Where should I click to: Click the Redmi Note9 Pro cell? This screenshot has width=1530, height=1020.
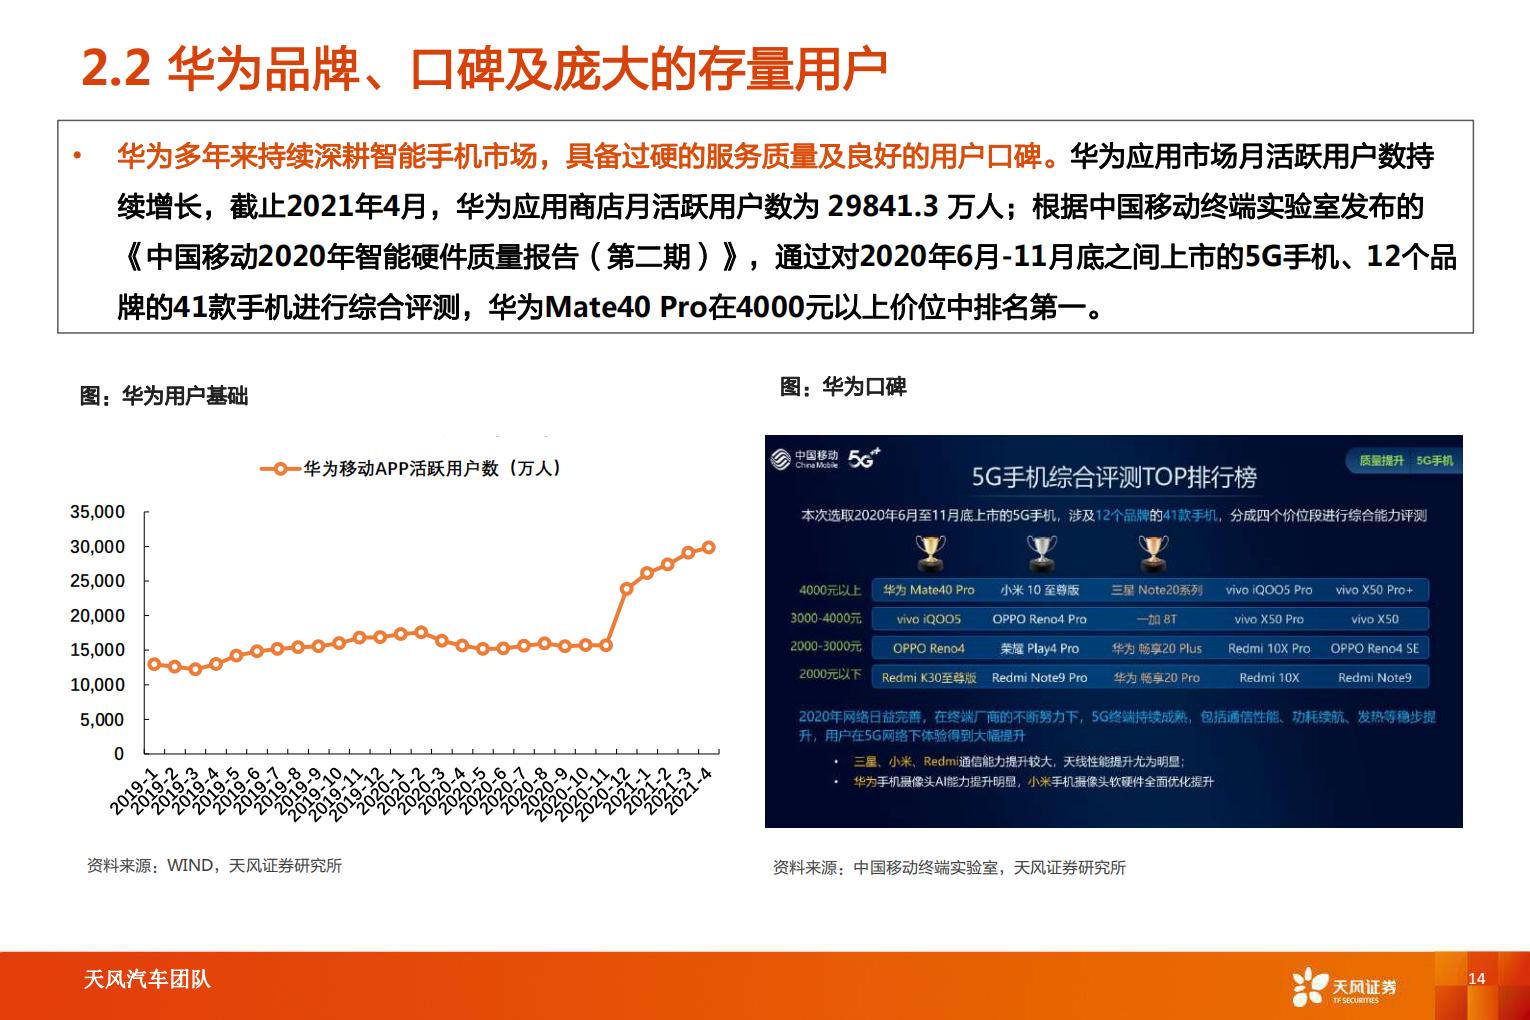(1040, 678)
